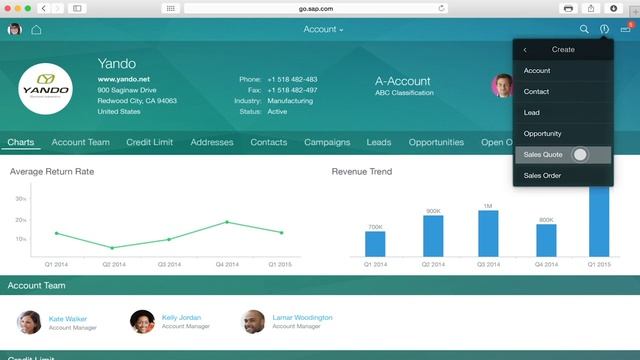Click the Q4 2014 return rate point
The image size is (640, 360).
pos(227,222)
